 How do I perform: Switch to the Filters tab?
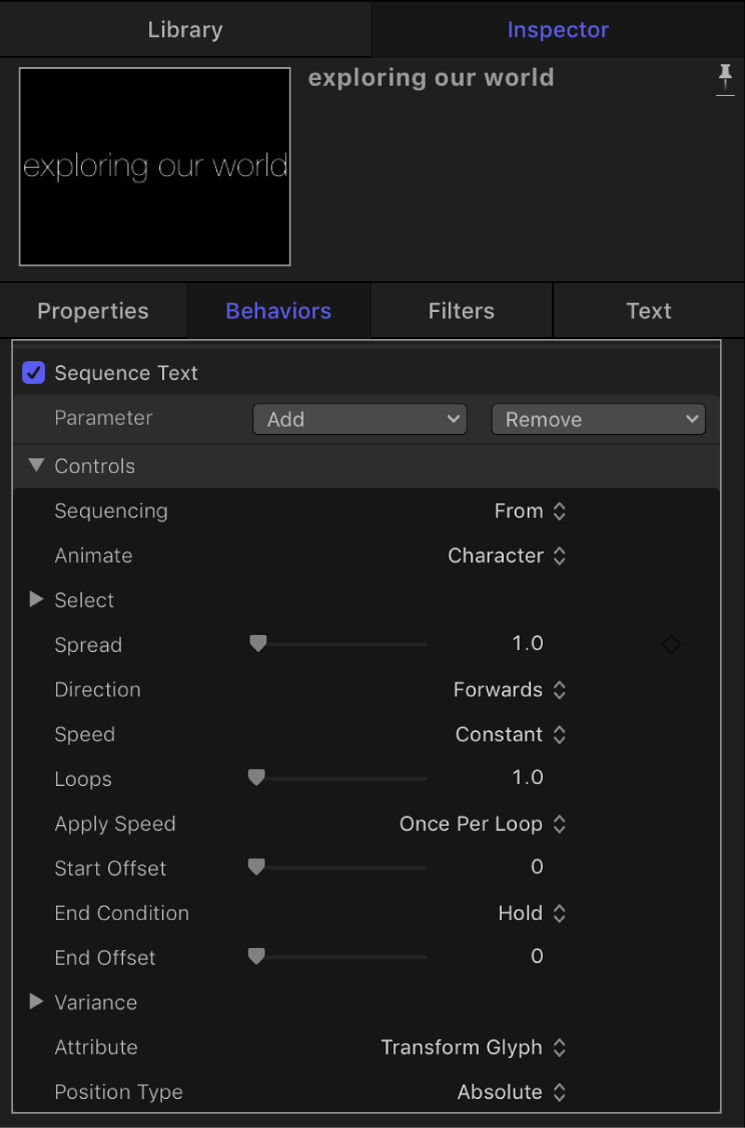pos(461,311)
